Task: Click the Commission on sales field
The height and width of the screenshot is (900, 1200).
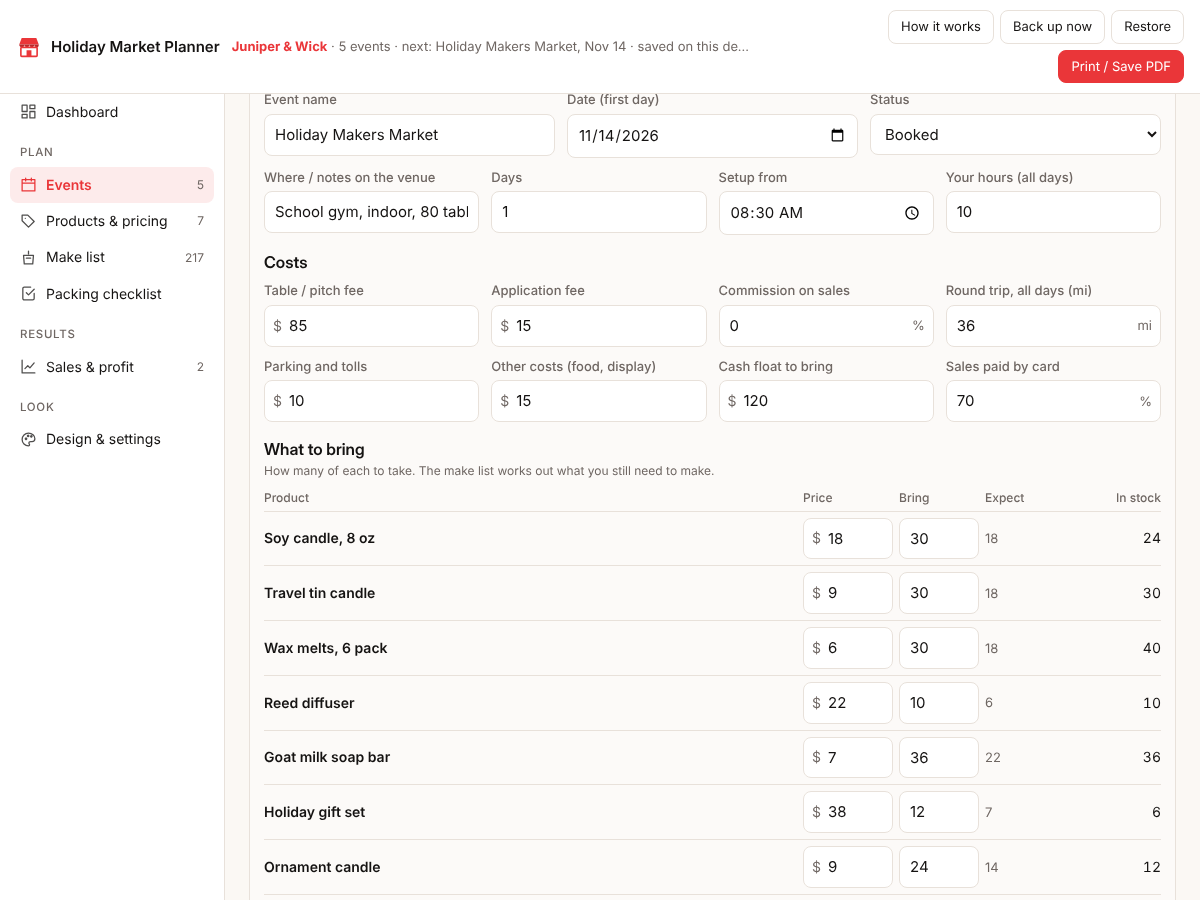Action: point(826,326)
